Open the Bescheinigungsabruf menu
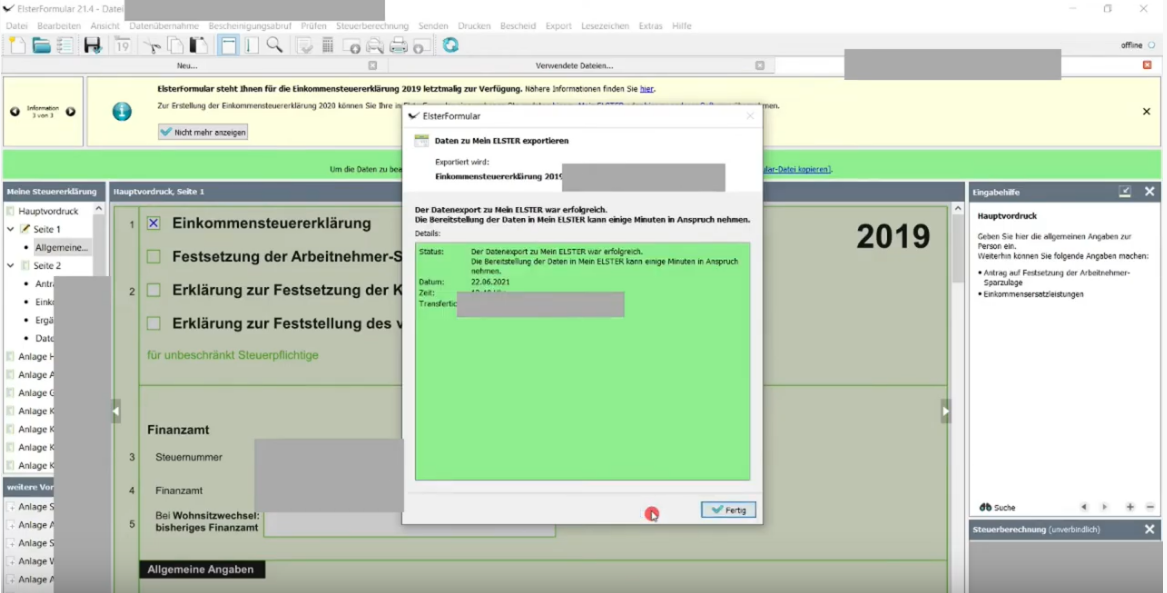Image resolution: width=1167 pixels, height=593 pixels. [x=250, y=26]
